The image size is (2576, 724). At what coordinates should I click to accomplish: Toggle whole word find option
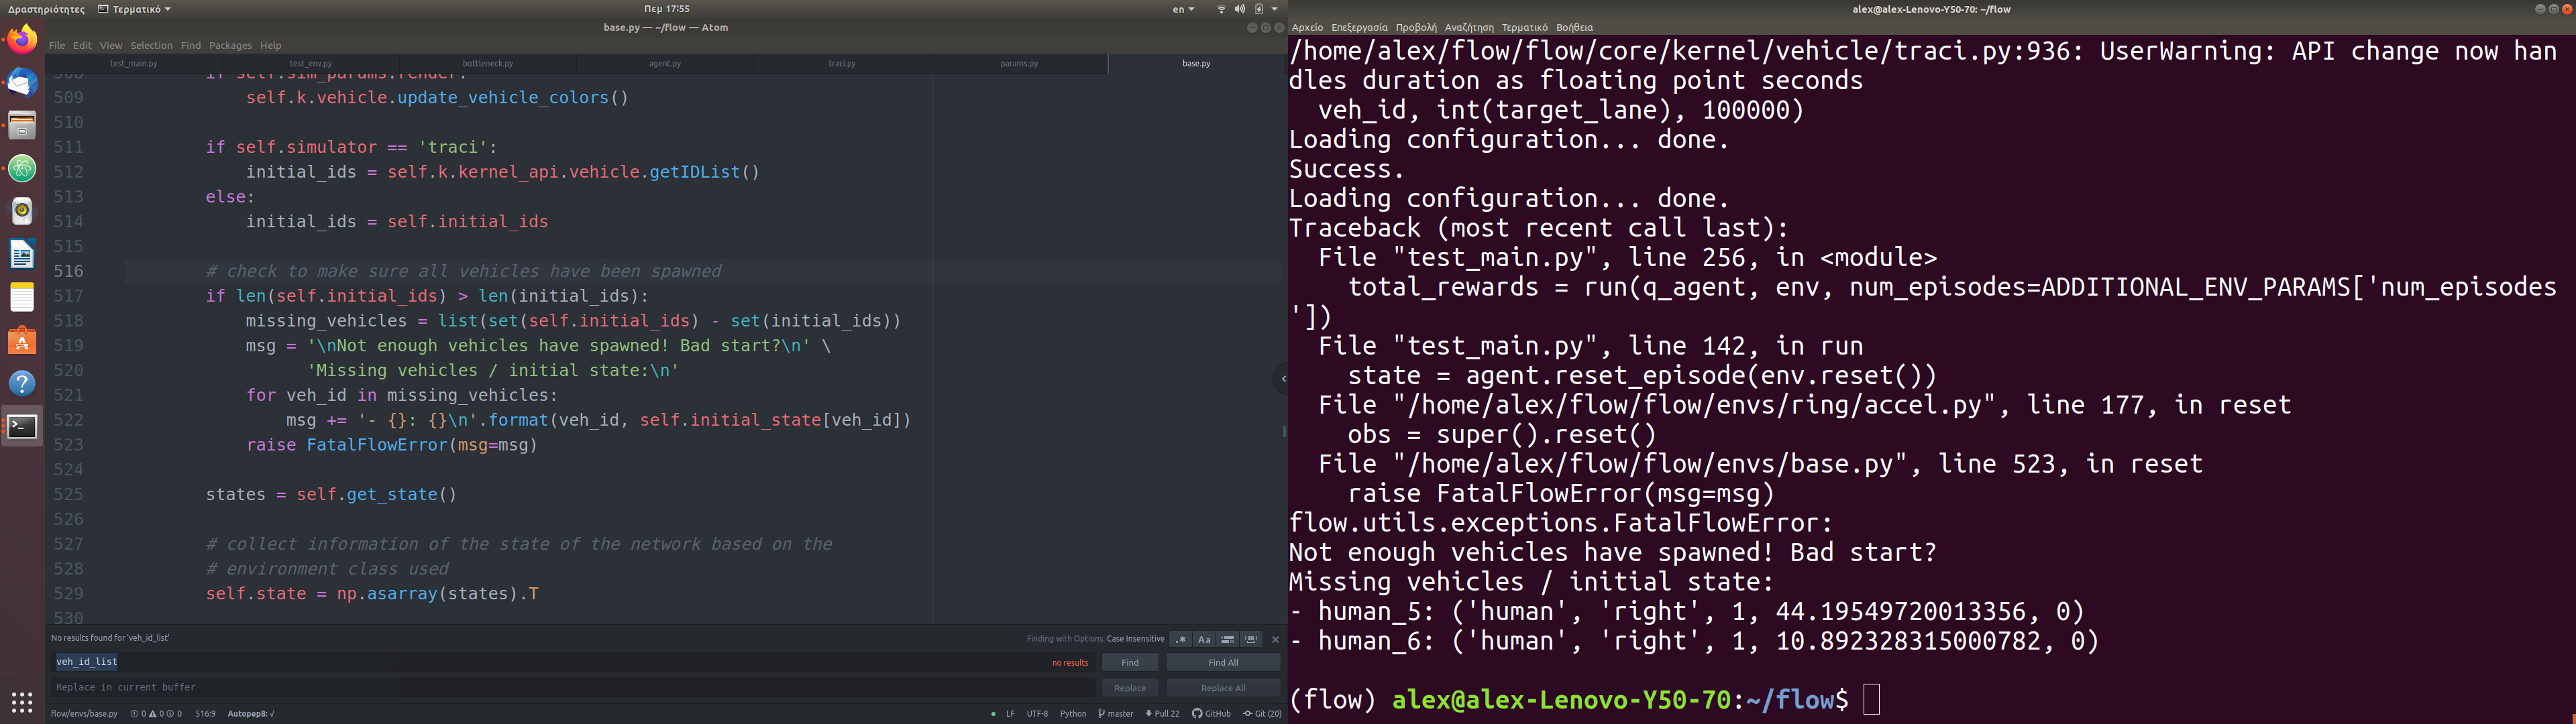pyautogui.click(x=1251, y=639)
